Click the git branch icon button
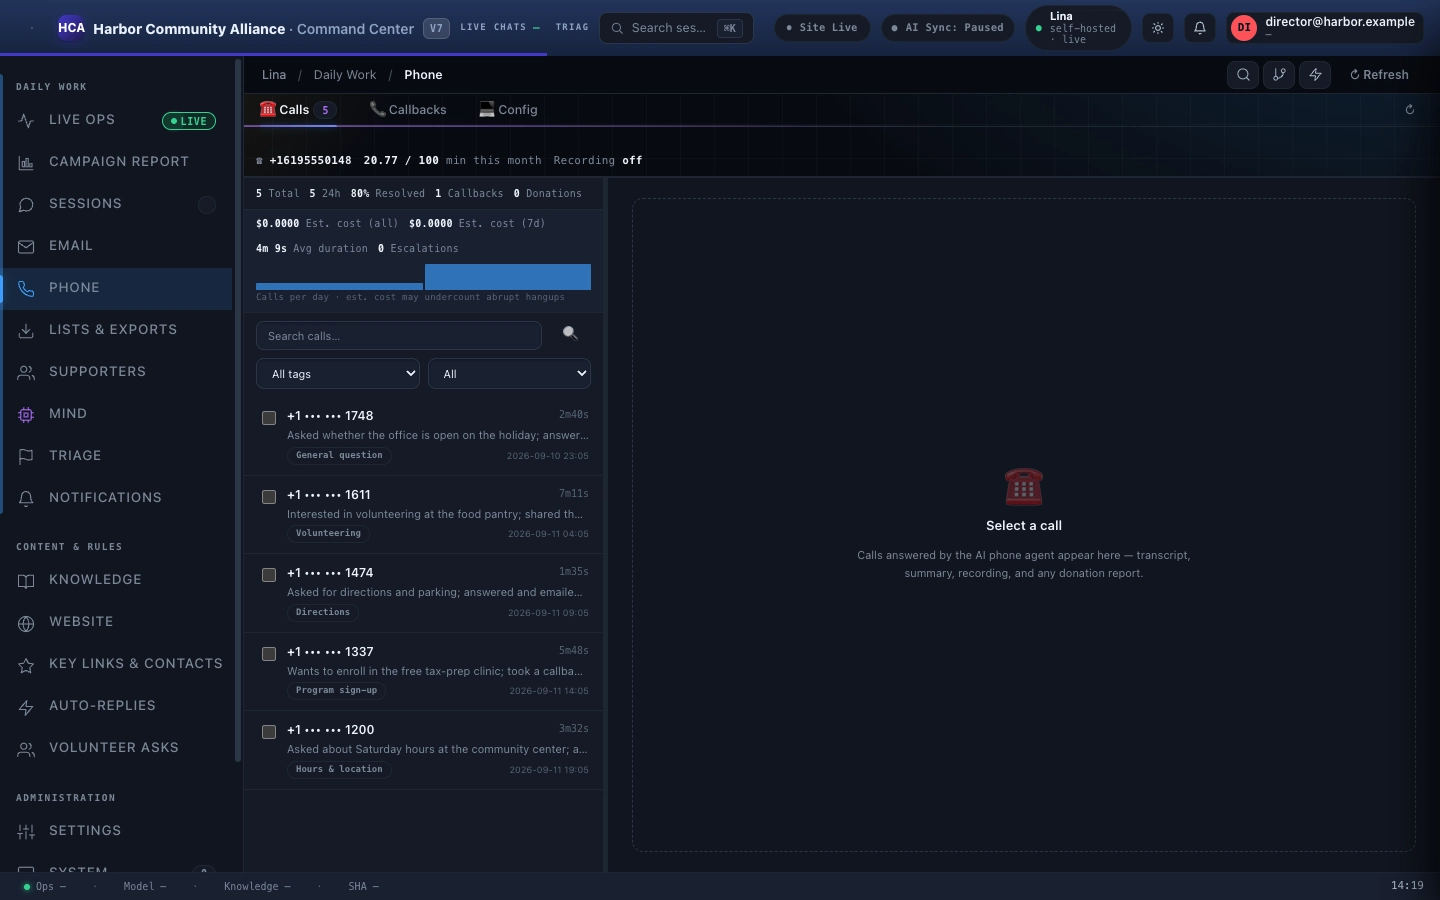Viewport: 1440px width, 900px height. pyautogui.click(x=1279, y=74)
